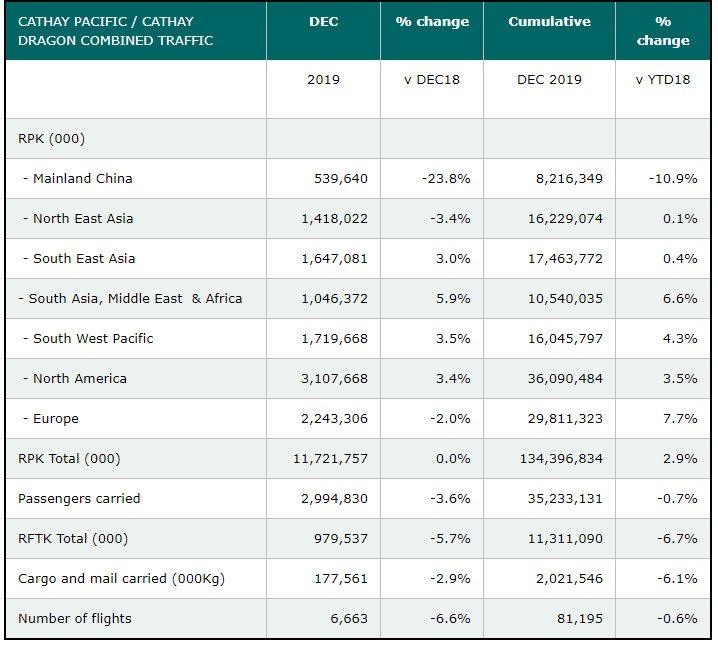The image size is (718, 648).
Task: Click the Cumulative column header
Action: pos(549,22)
